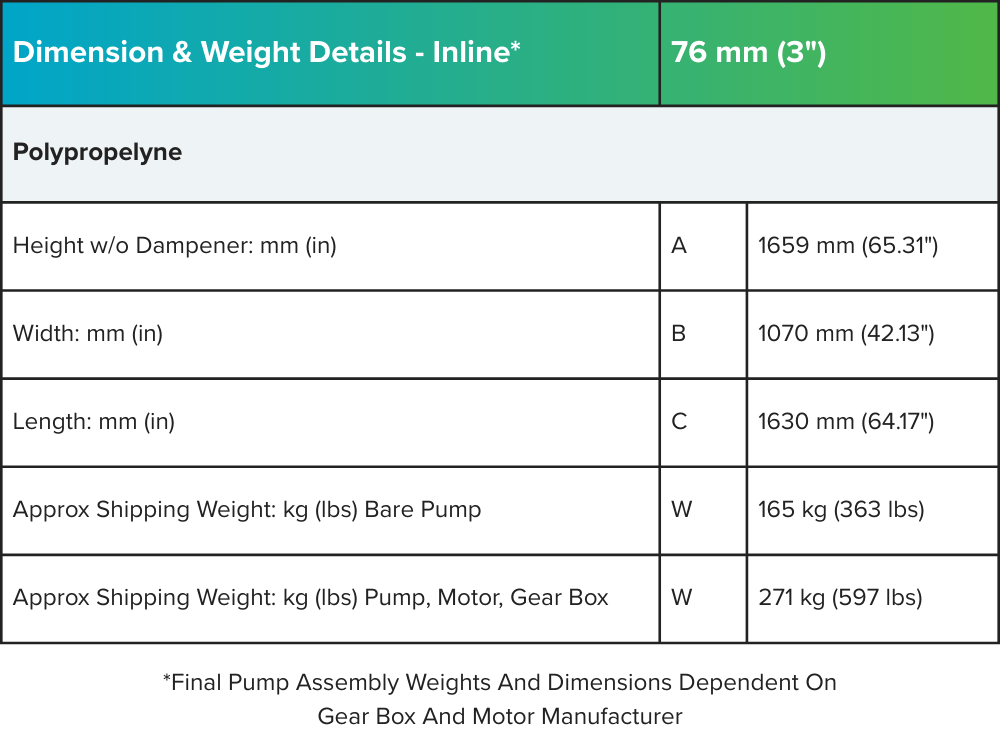Viewport: 1000px width, 750px height.
Task: Click the letter C cell
Action: coord(680,422)
